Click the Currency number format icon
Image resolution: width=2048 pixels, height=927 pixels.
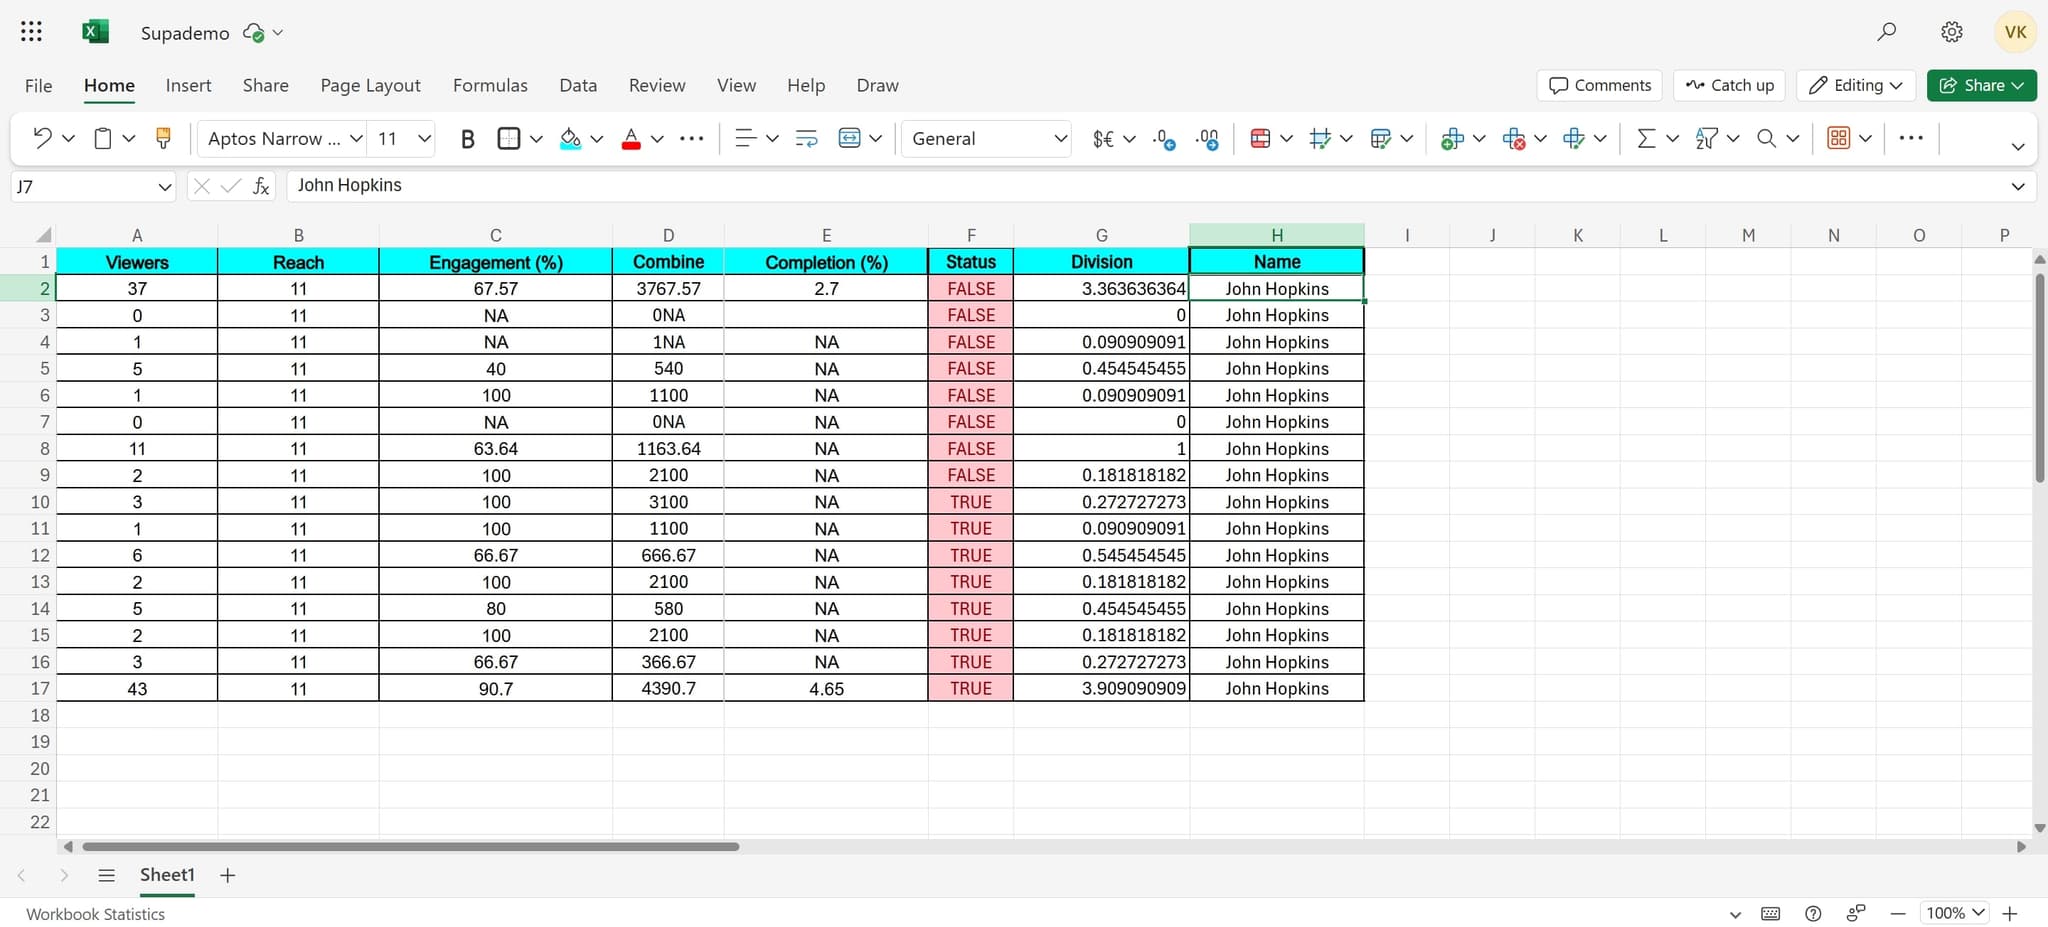coord(1105,138)
